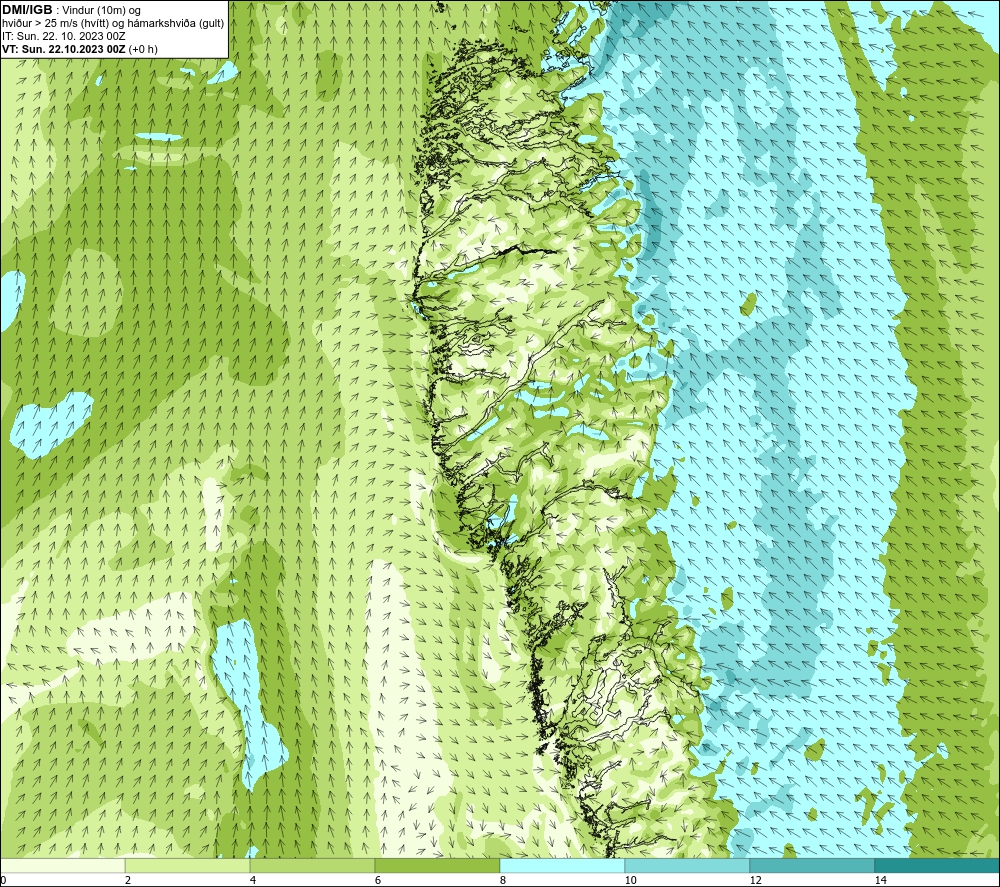Viewport: 1000px width, 887px height.
Task: Click the '2' scale label
Action: tap(128, 880)
